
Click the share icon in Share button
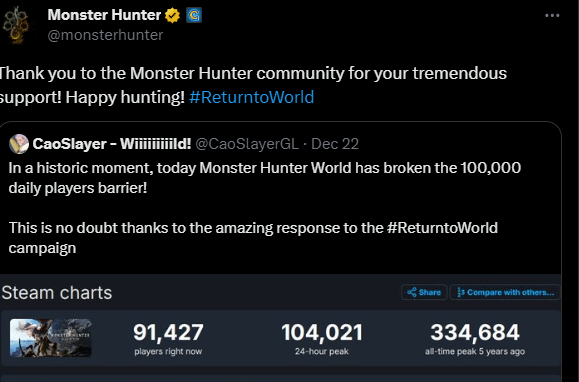[411, 292]
